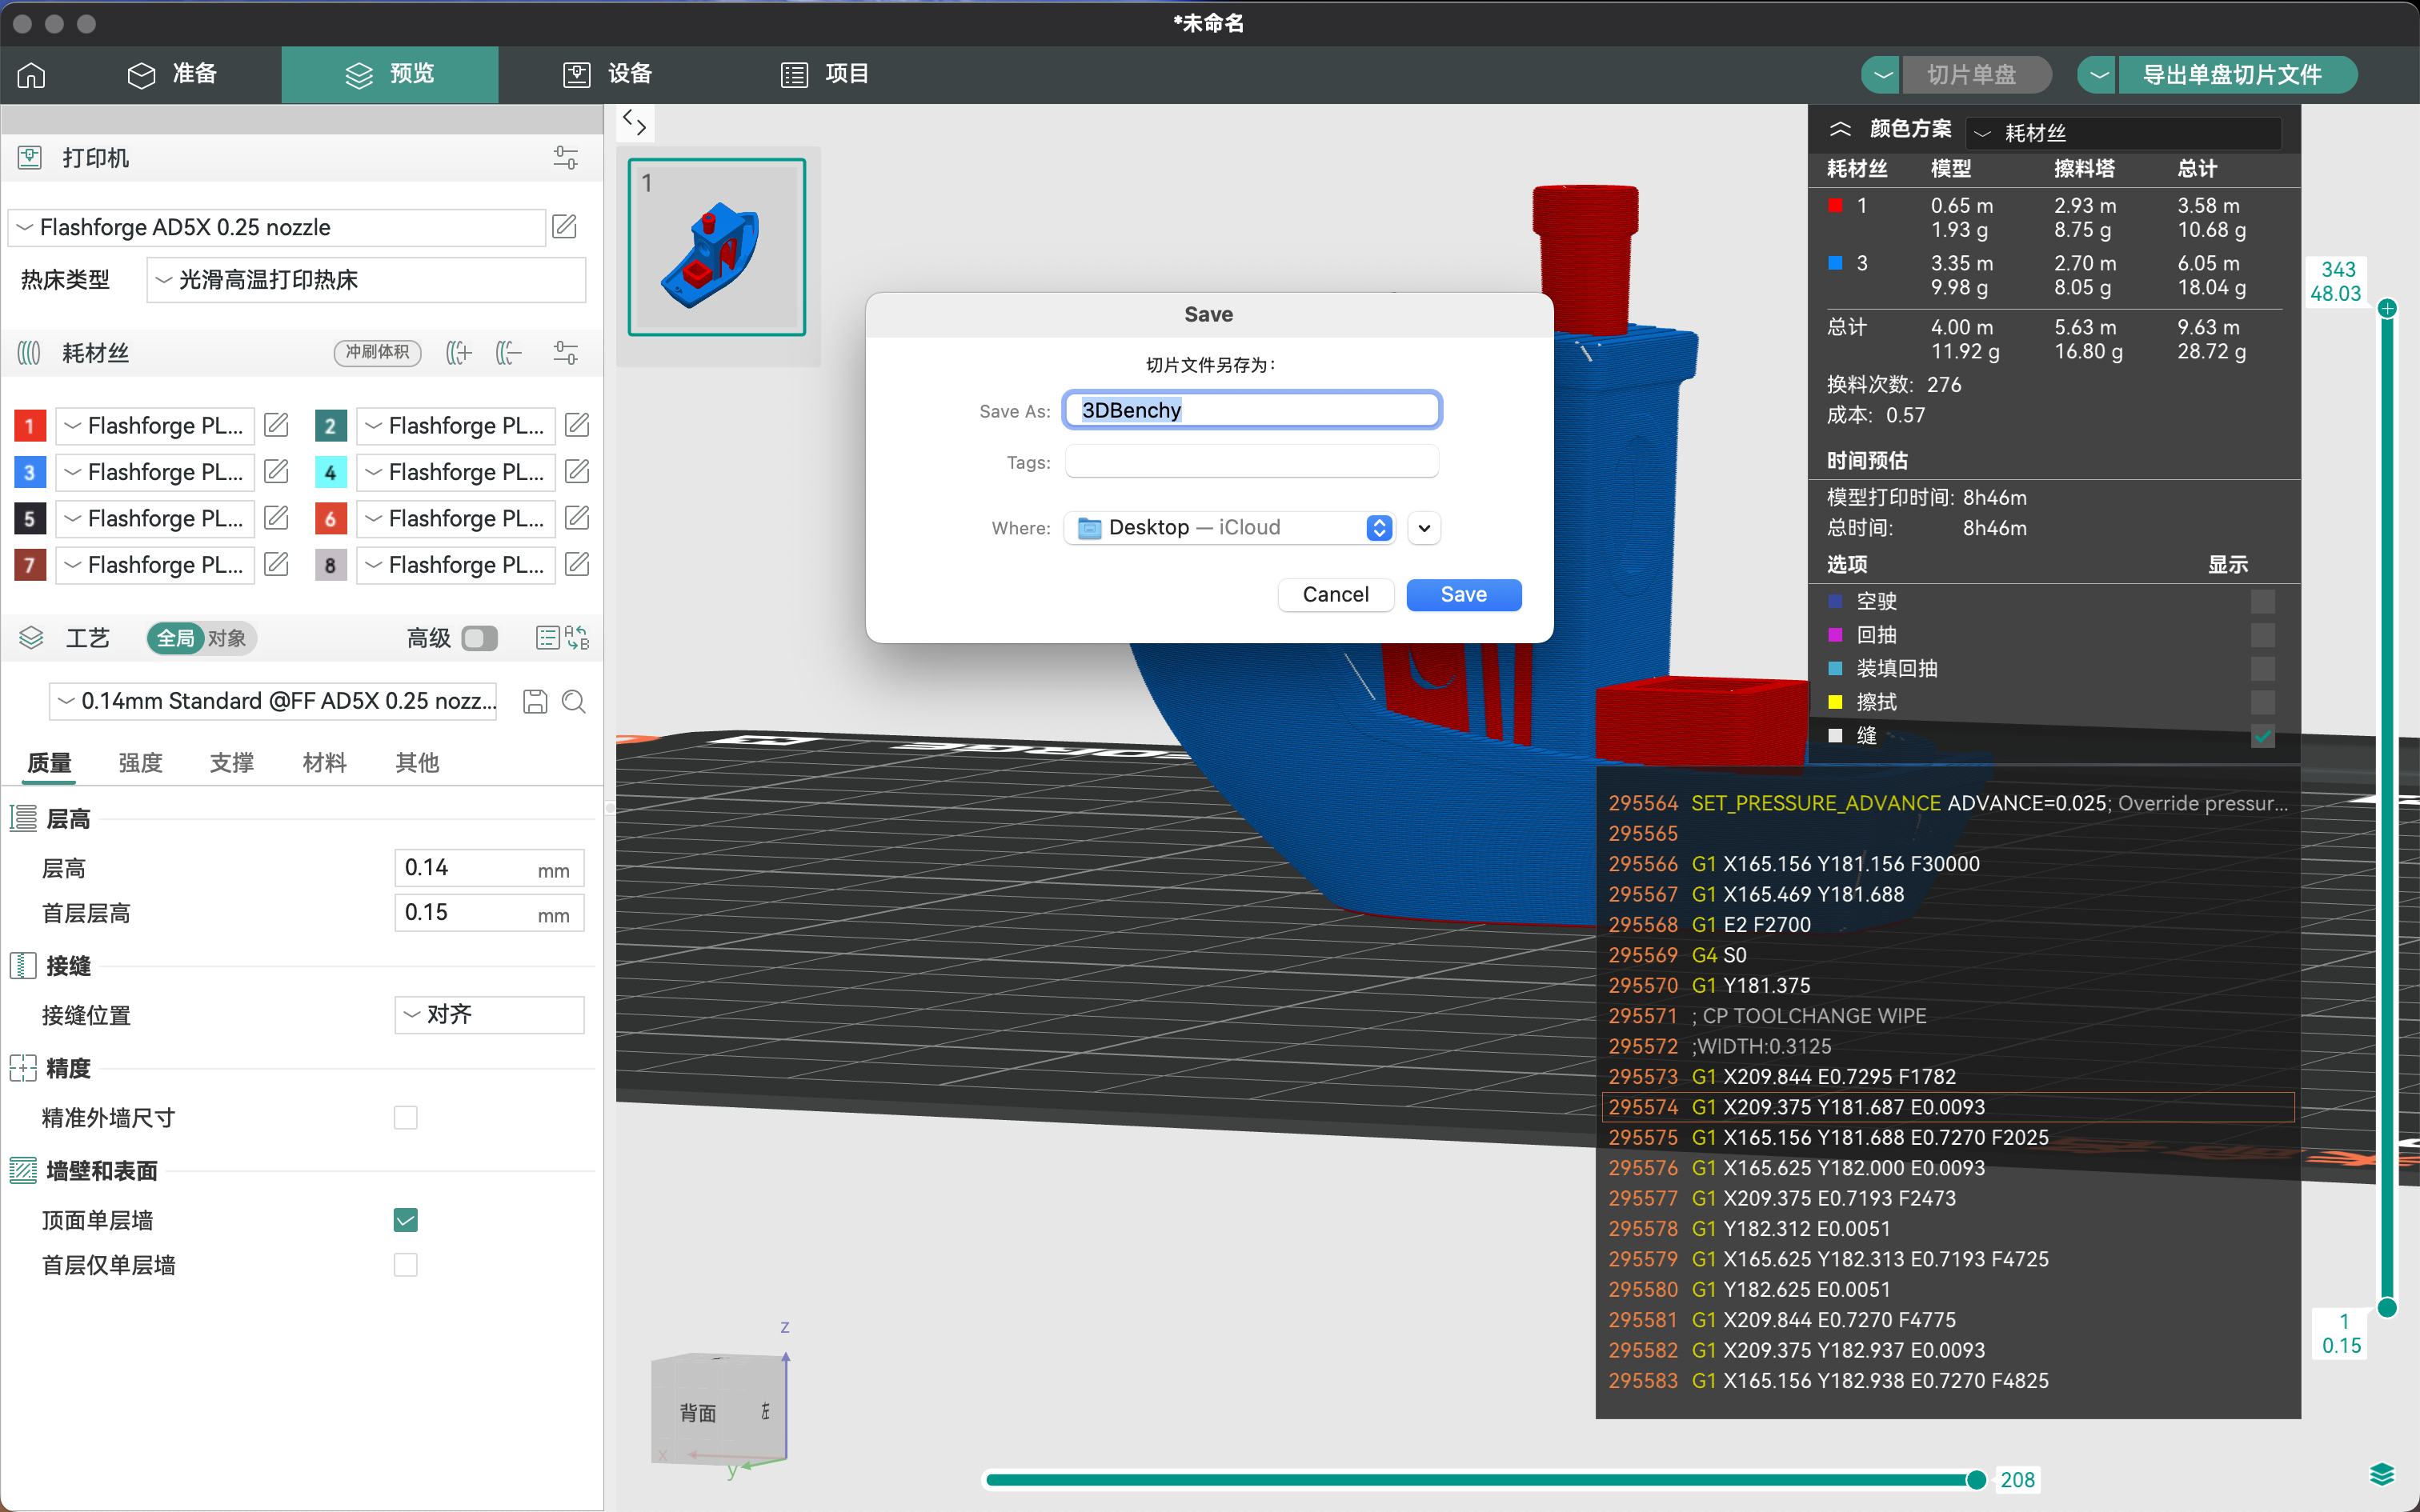The width and height of the screenshot is (2420, 1512).
Task: Click the add filament icon
Action: [x=458, y=353]
